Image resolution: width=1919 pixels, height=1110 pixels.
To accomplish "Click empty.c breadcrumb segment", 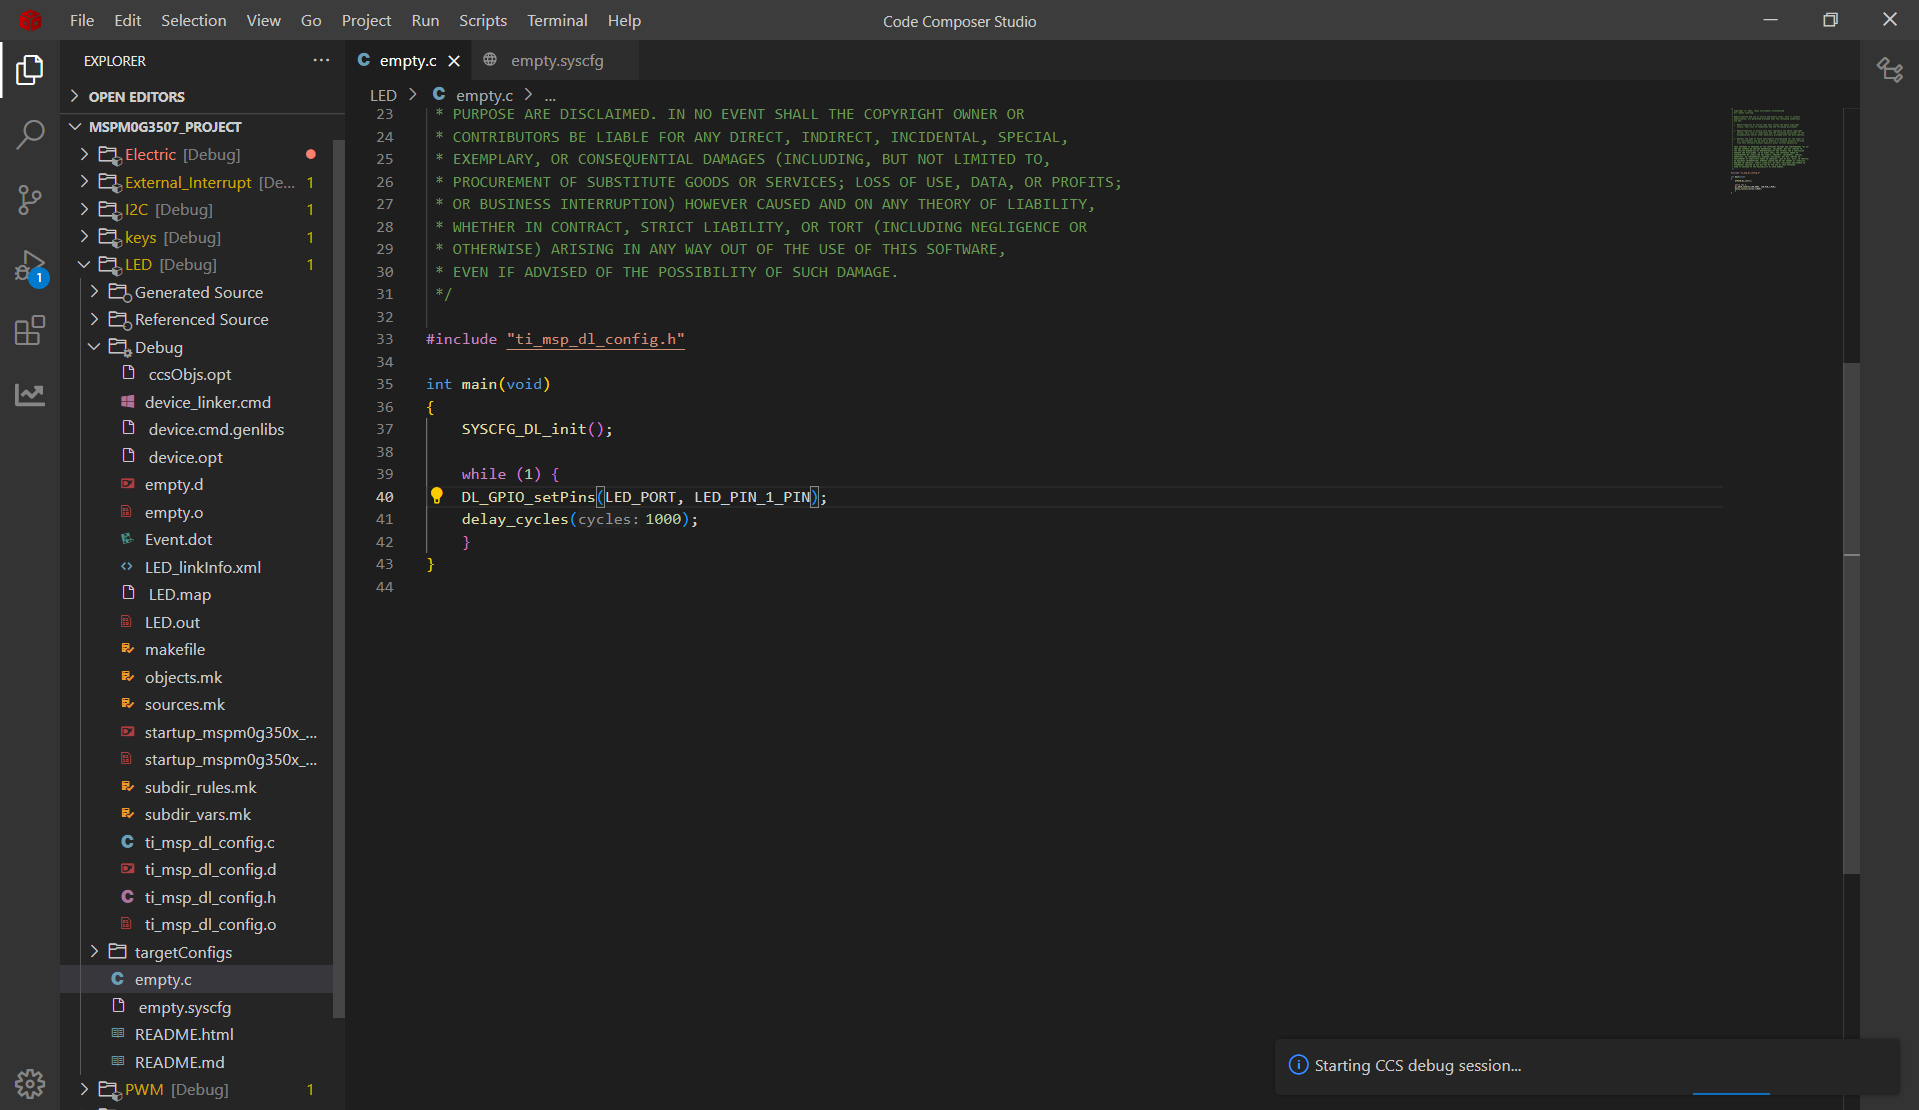I will 484,95.
